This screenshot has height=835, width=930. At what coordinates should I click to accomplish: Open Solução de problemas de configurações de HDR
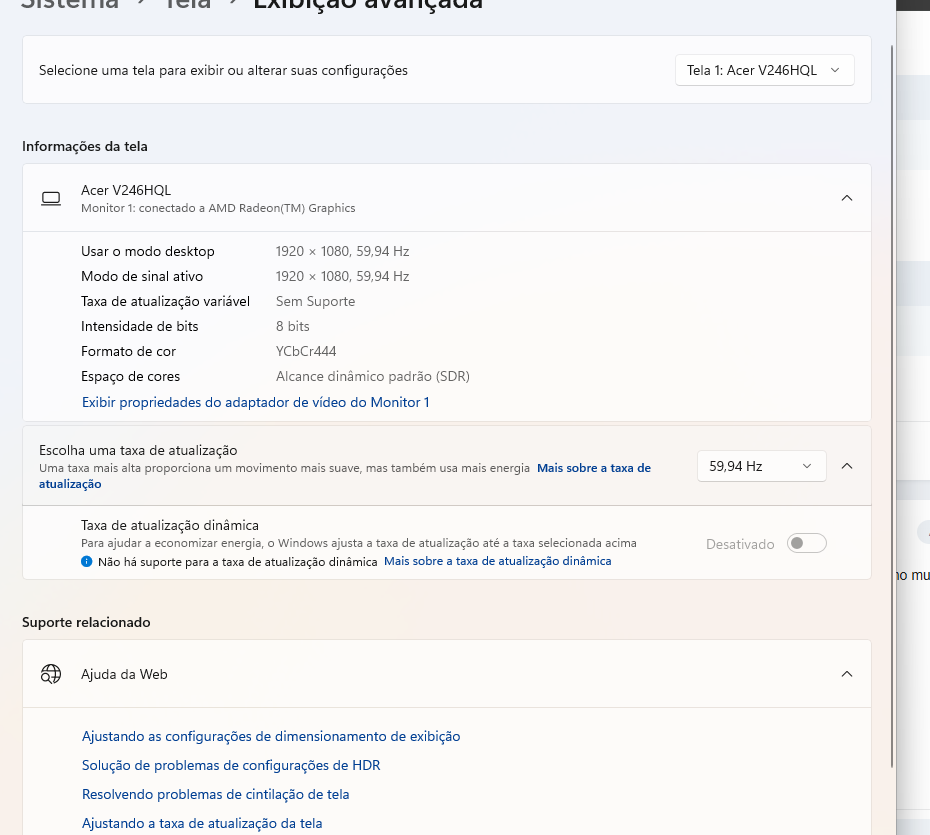[231, 765]
